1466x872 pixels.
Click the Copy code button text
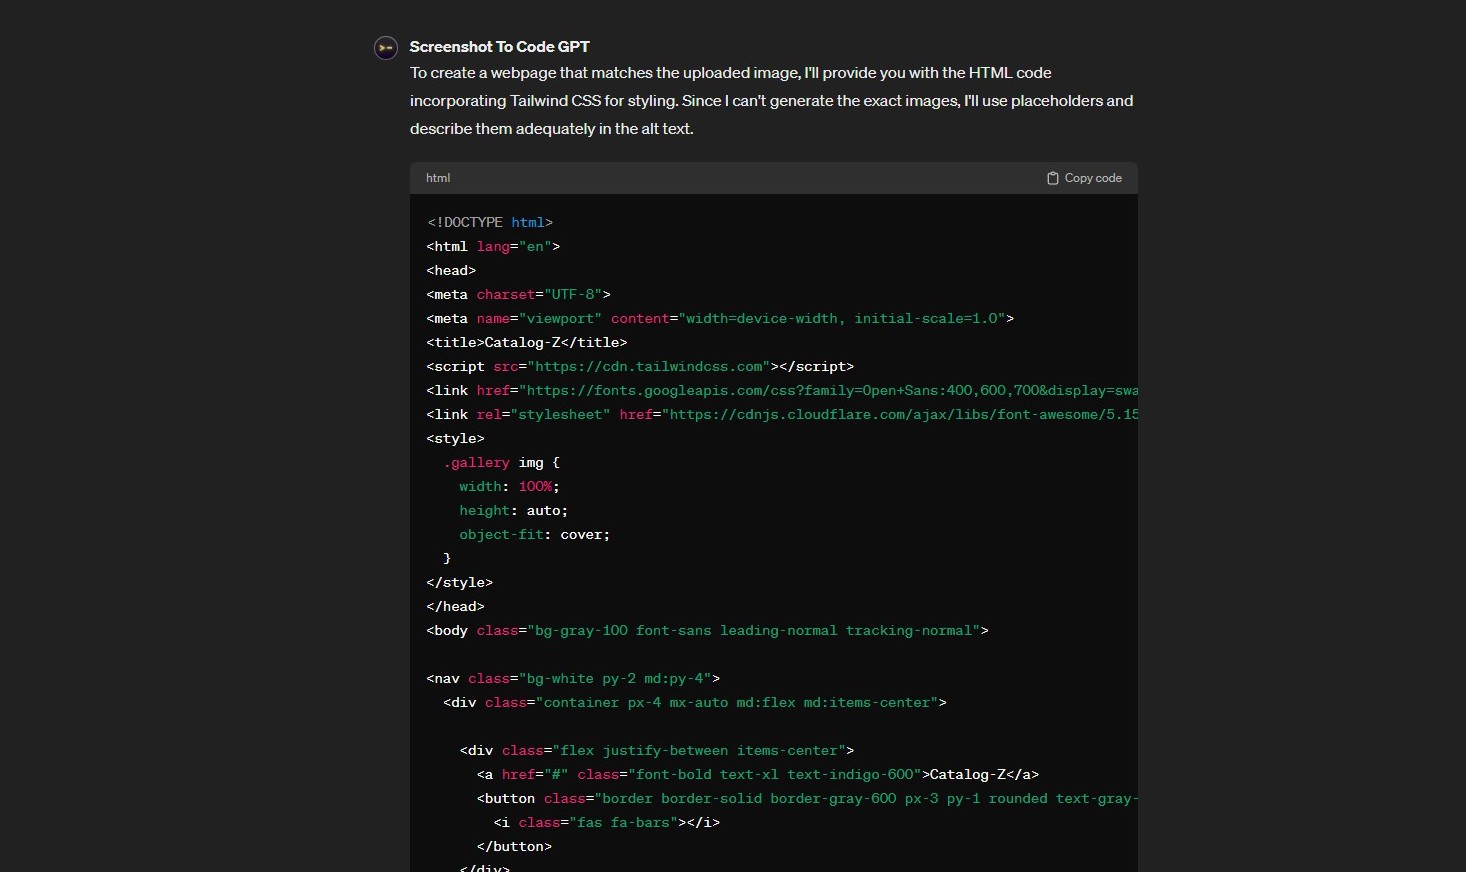pos(1093,178)
